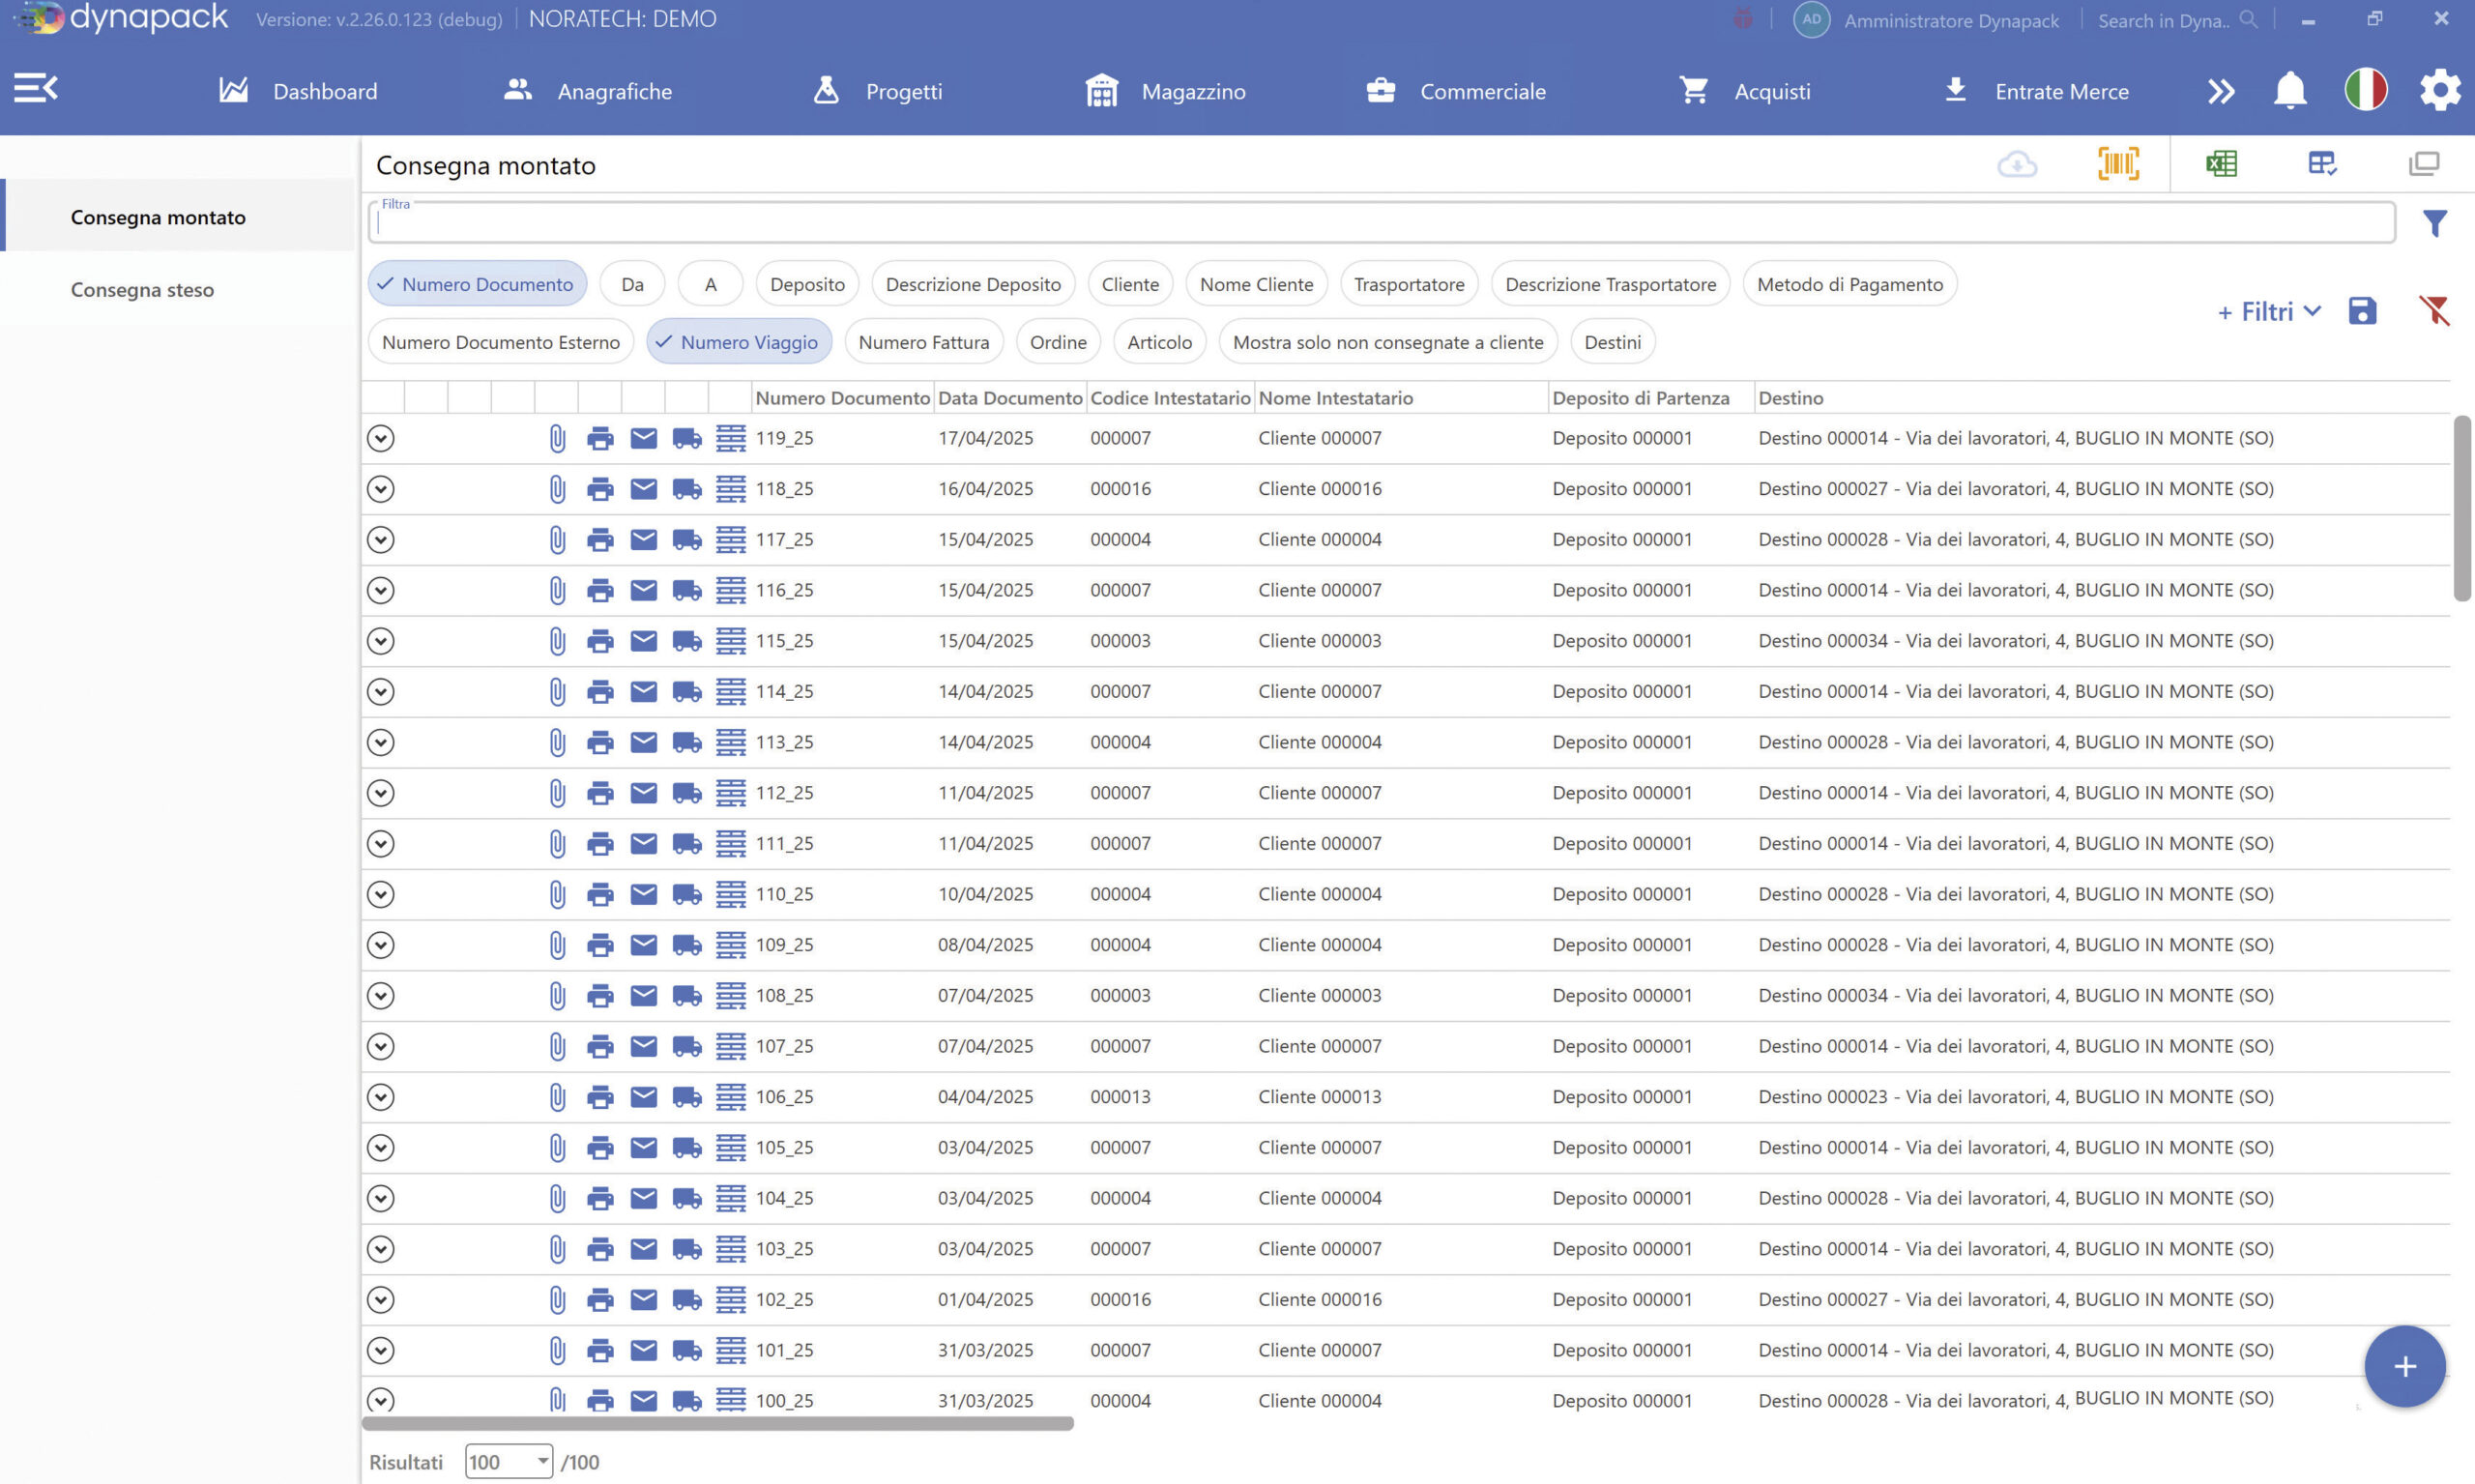Sort by Data Documento column header
The width and height of the screenshot is (2475, 1484).
(x=1010, y=398)
